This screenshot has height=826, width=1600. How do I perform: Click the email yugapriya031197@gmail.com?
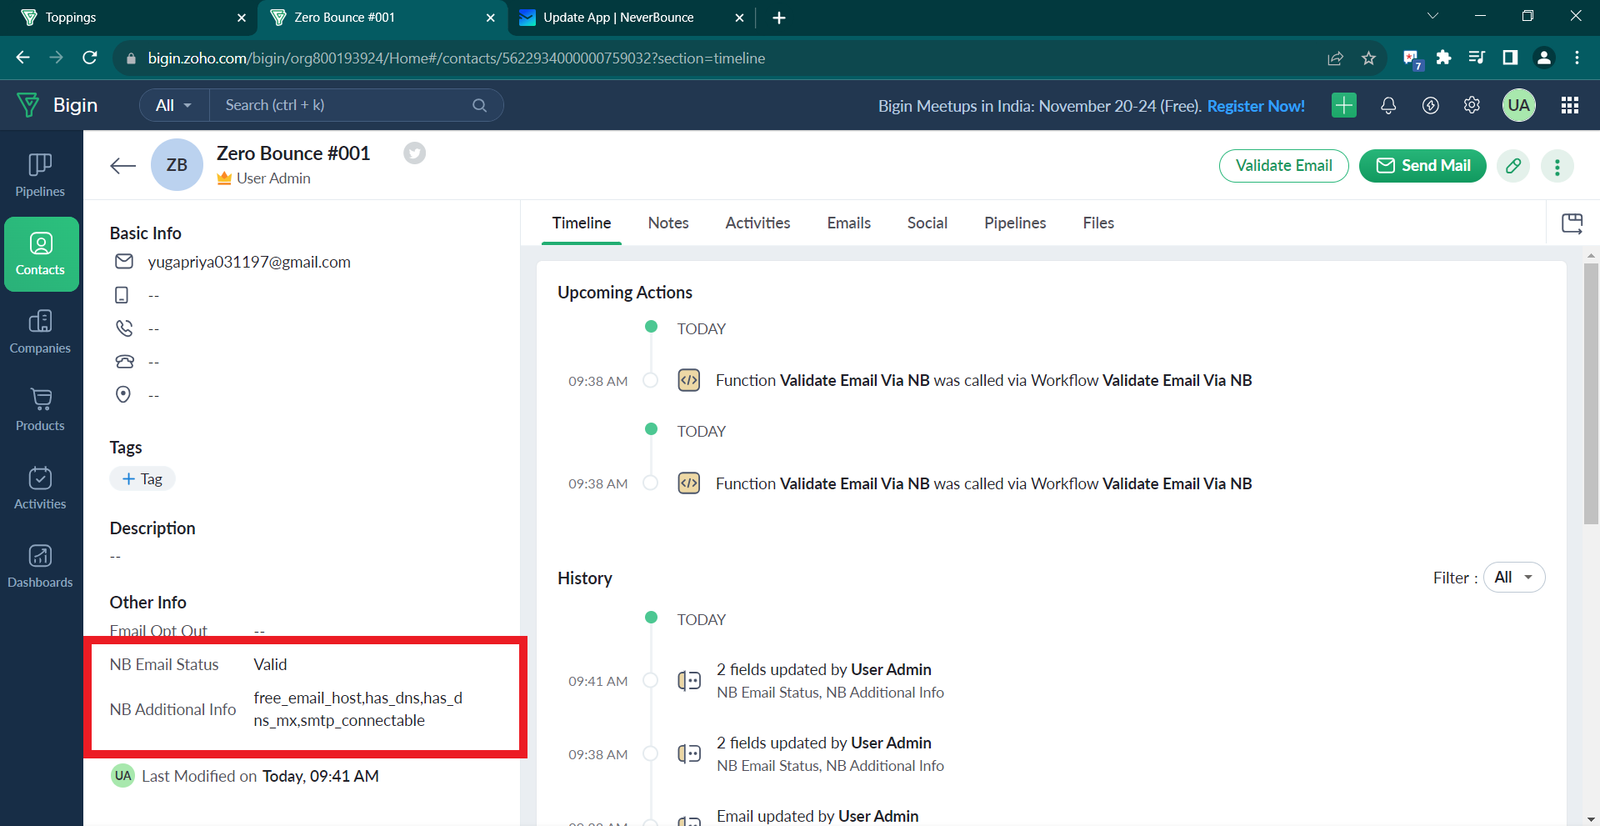[249, 262]
